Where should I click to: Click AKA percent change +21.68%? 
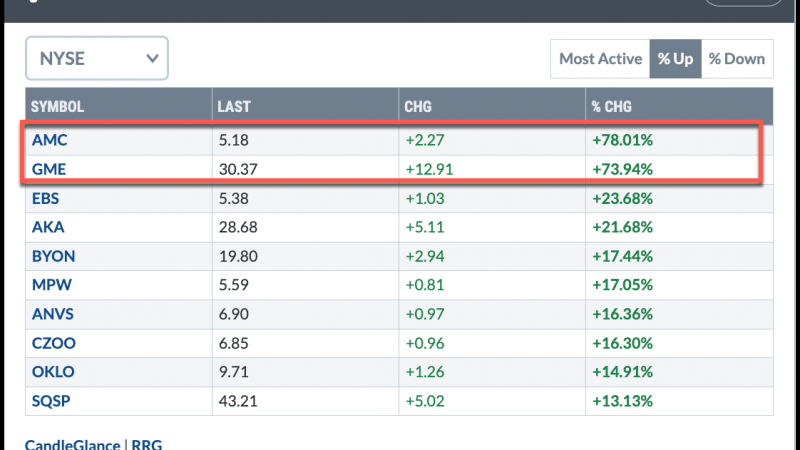tap(622, 227)
